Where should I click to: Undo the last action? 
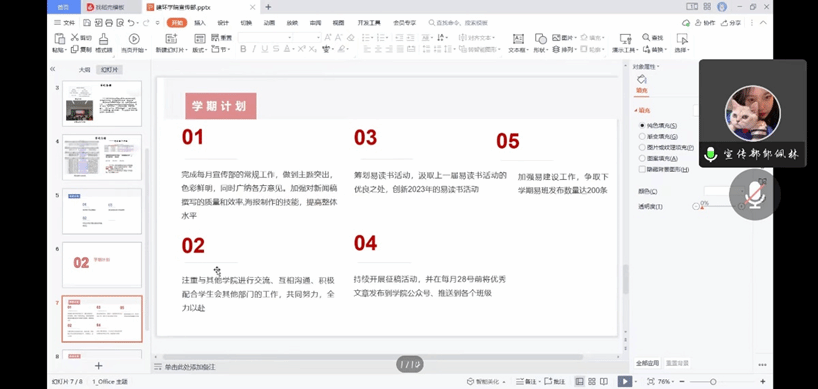[x=131, y=22]
